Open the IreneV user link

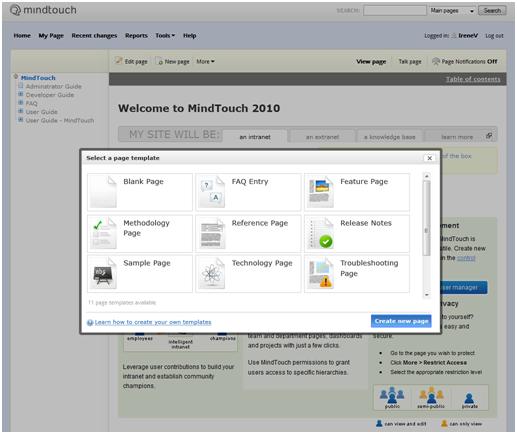(x=468, y=36)
